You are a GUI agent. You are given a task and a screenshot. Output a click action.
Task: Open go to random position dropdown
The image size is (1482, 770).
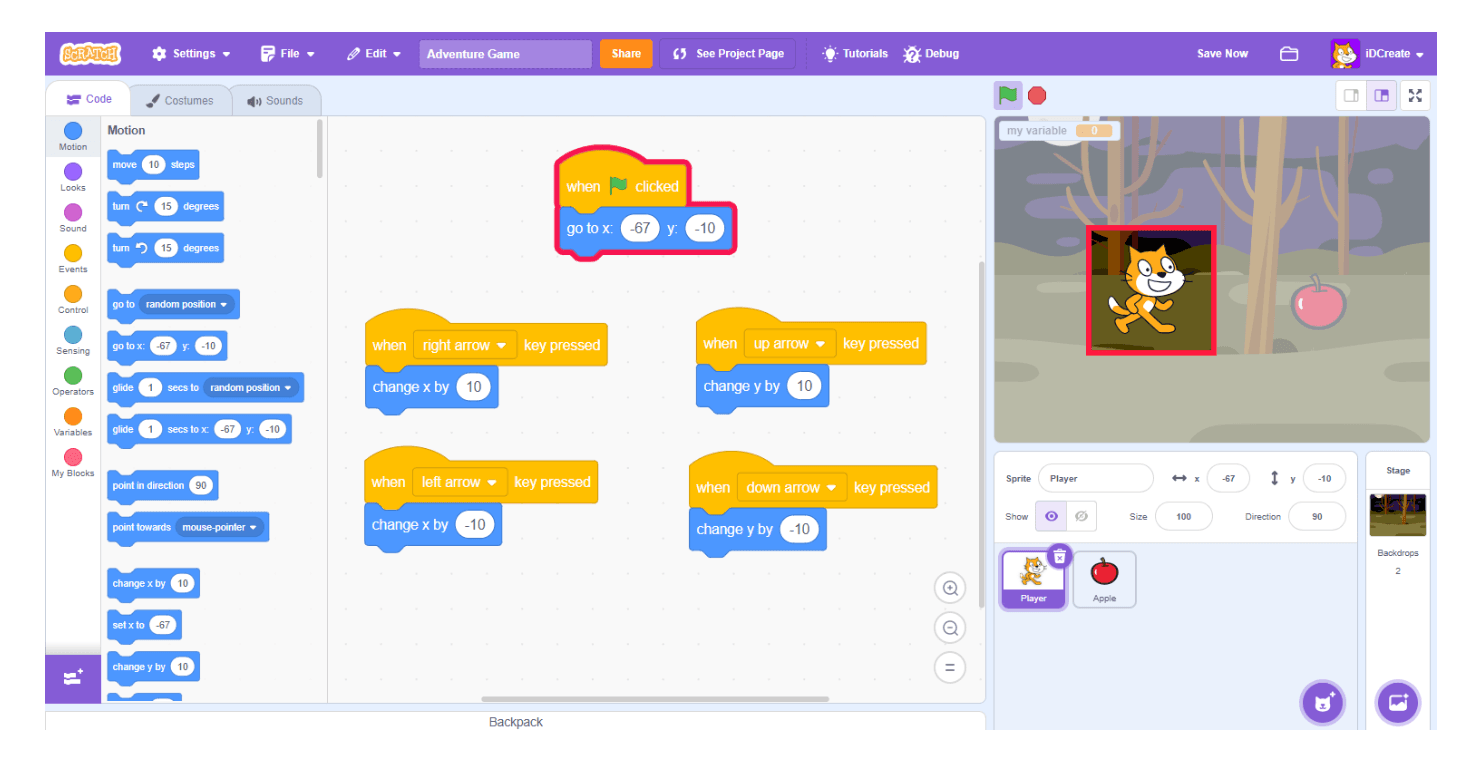pyautogui.click(x=186, y=304)
